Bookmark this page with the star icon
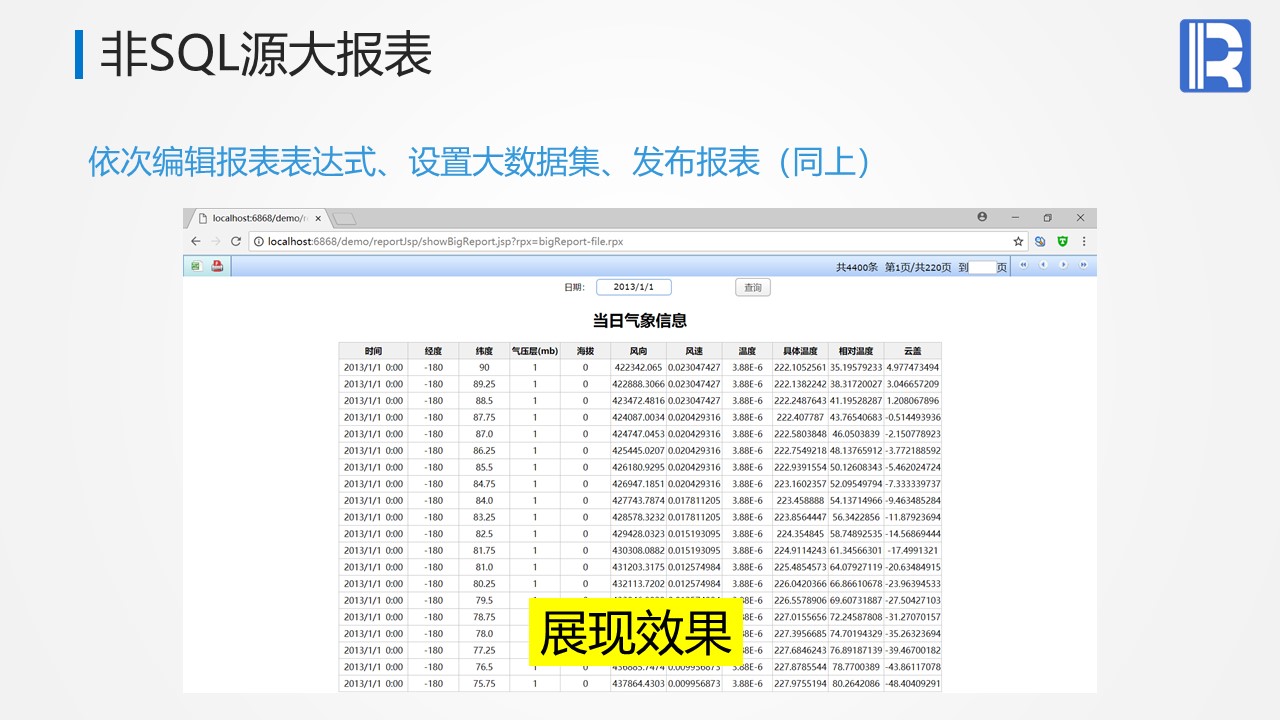1280x720 pixels. coord(1018,241)
